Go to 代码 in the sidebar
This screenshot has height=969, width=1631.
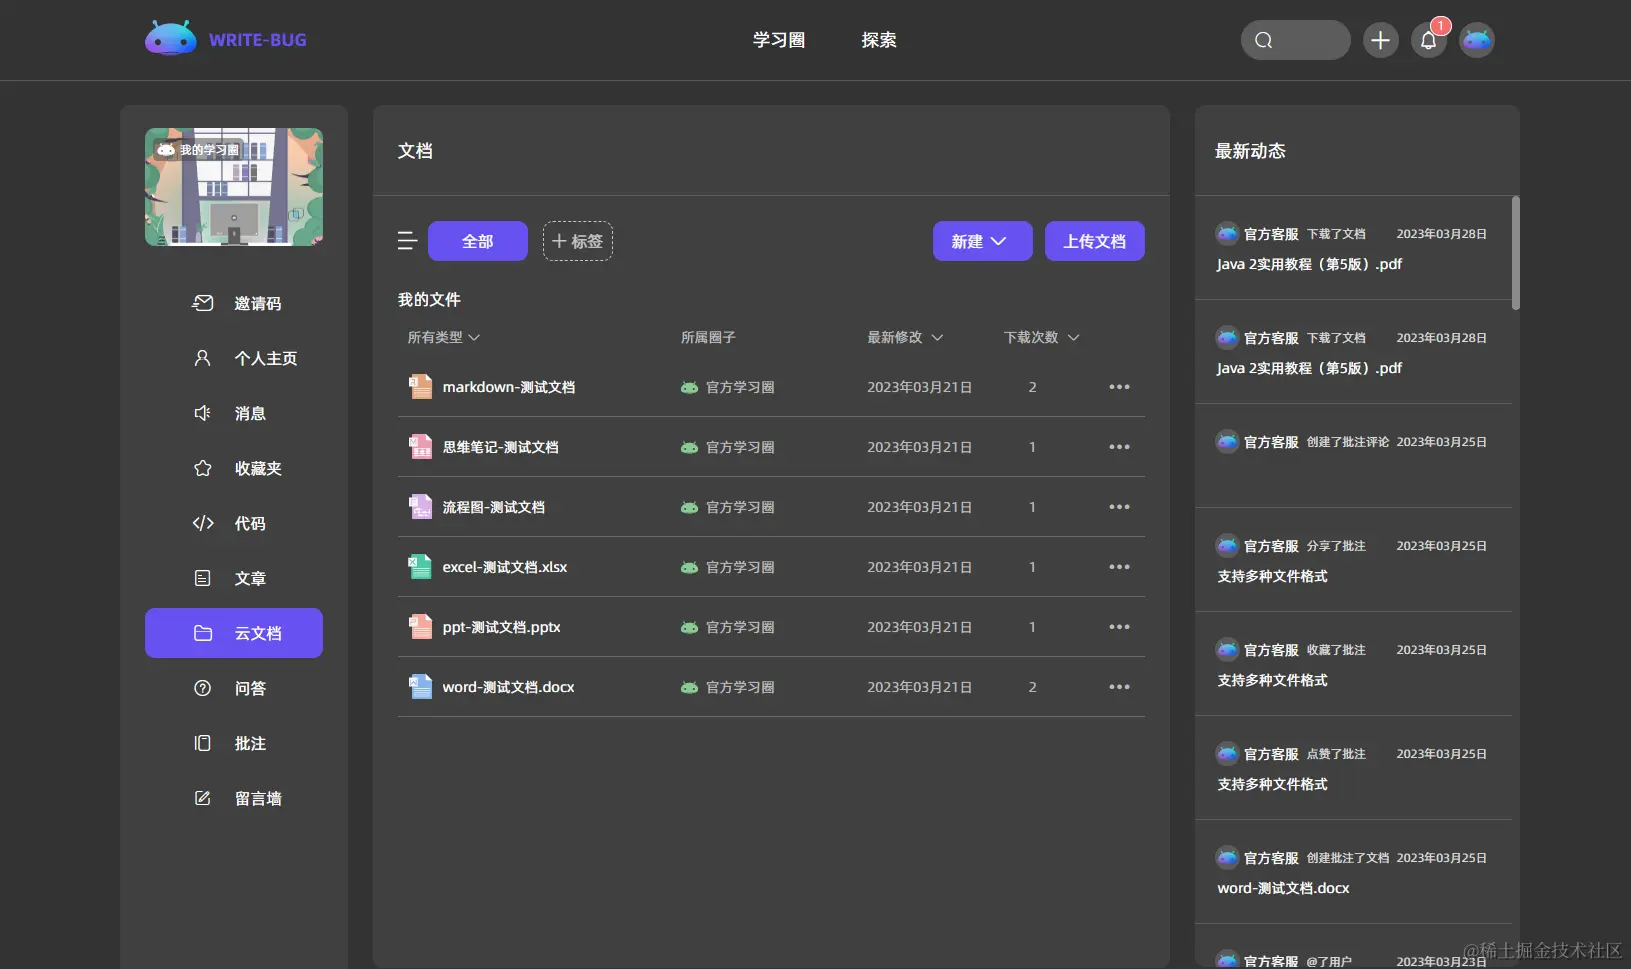click(x=234, y=523)
